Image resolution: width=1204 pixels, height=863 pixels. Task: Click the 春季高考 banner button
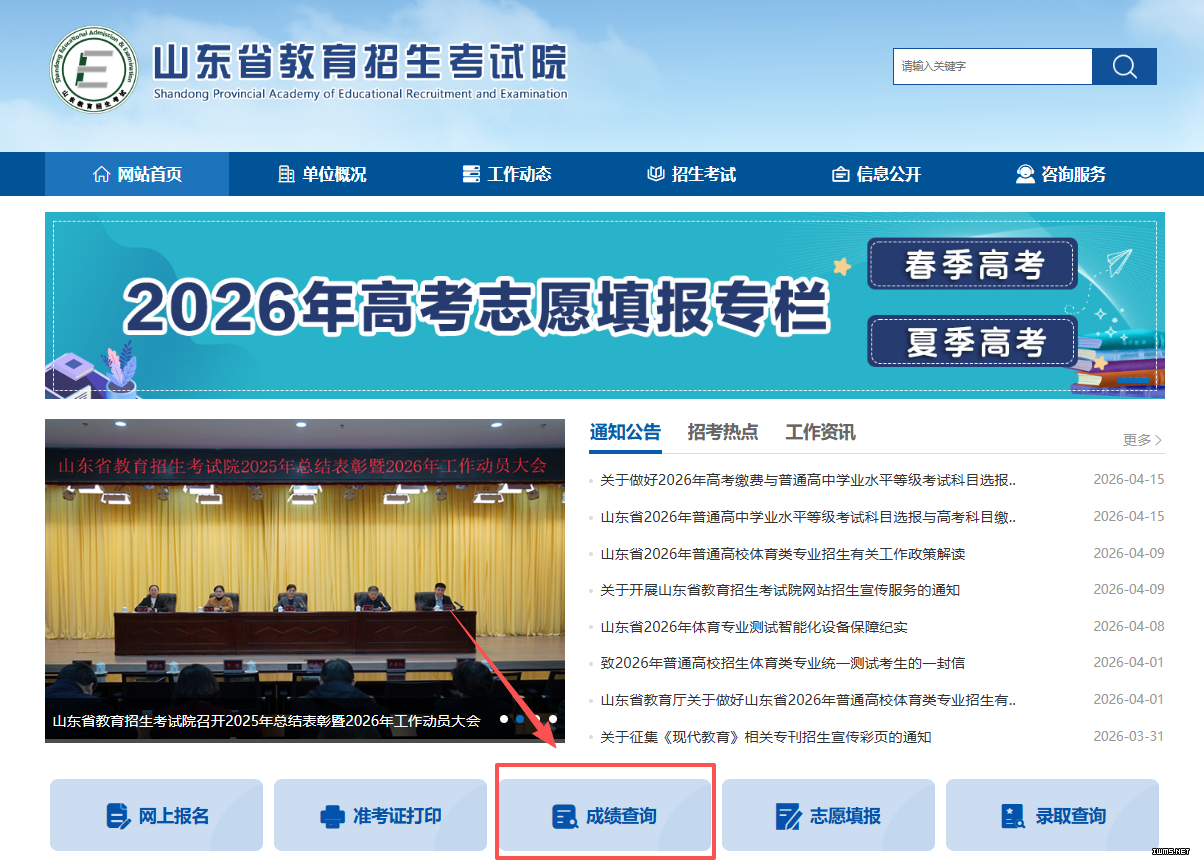click(x=972, y=264)
